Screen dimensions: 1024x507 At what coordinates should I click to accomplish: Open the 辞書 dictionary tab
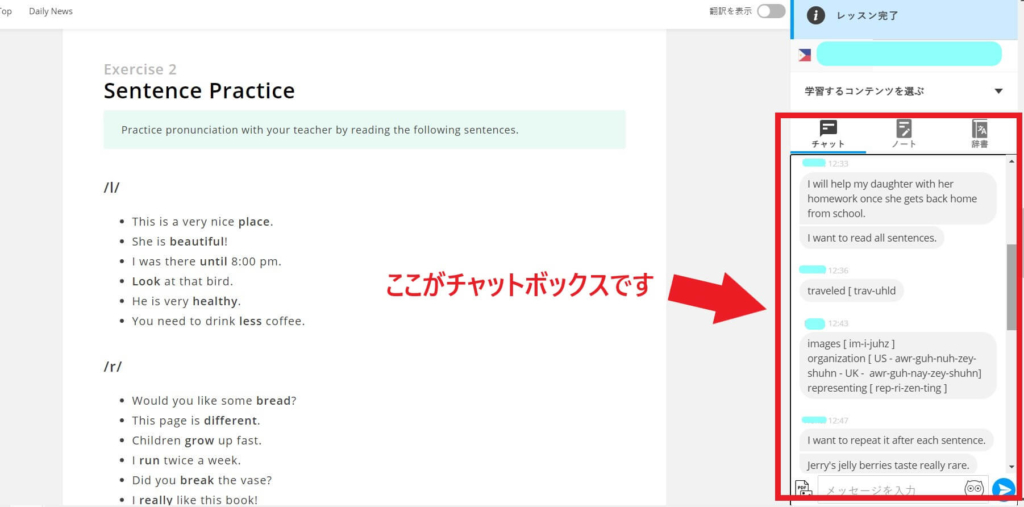pyautogui.click(x=979, y=135)
